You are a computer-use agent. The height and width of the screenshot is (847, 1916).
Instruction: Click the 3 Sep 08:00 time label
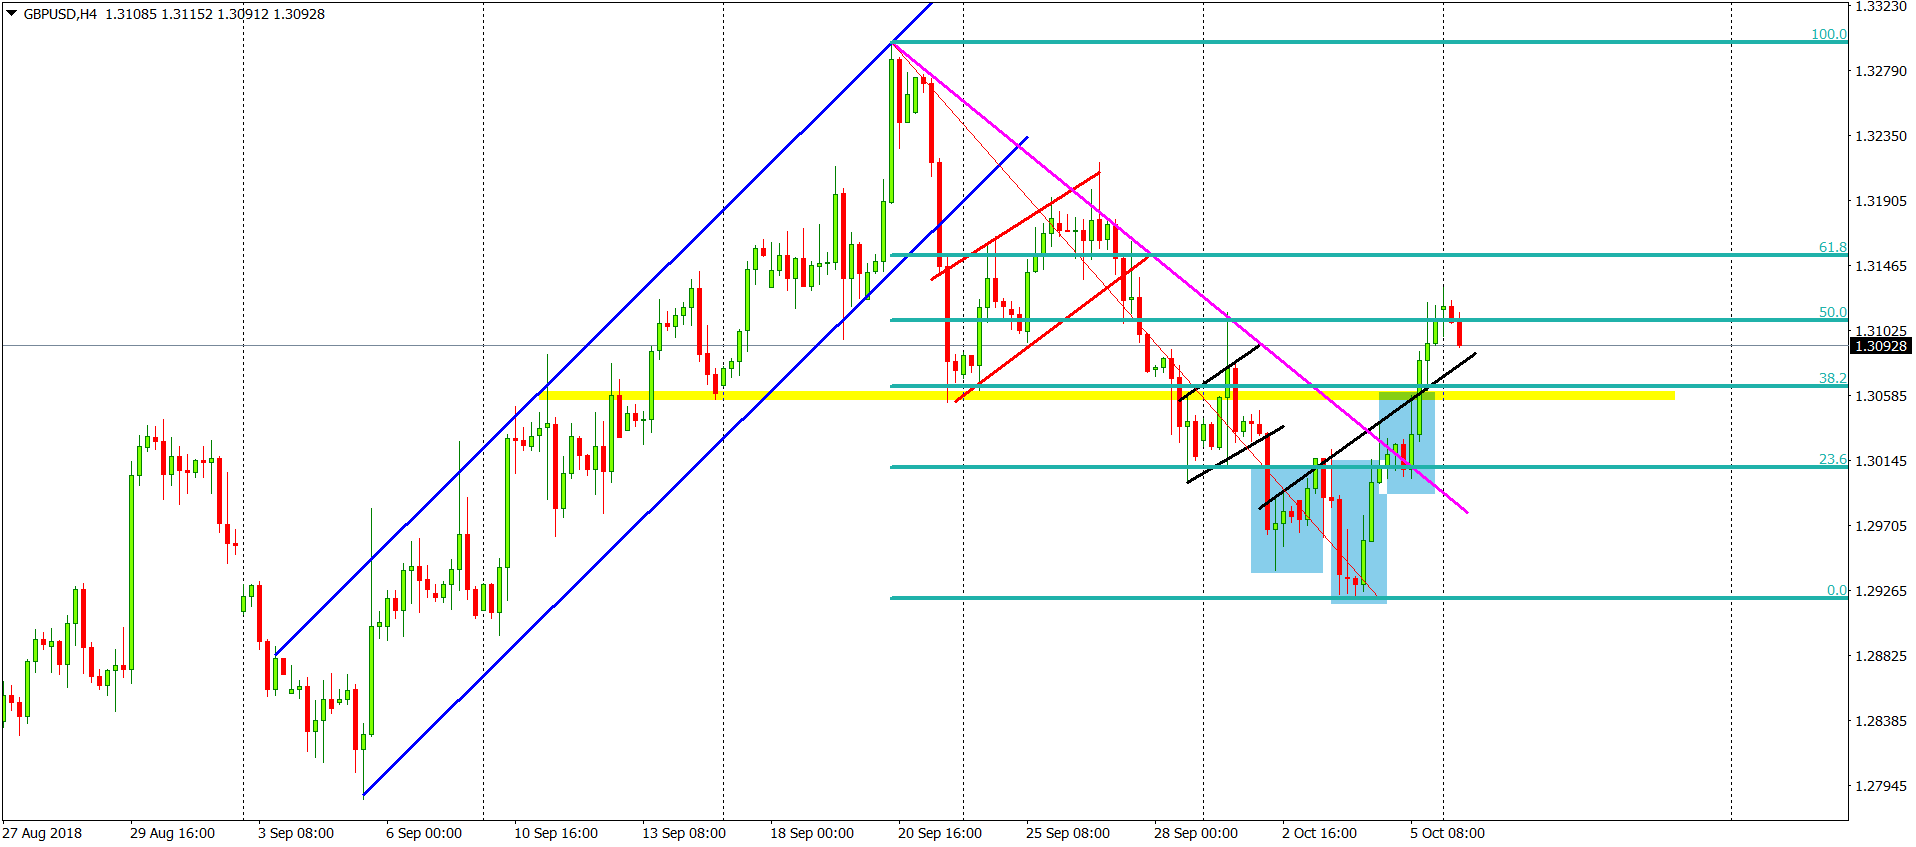pyautogui.click(x=296, y=833)
